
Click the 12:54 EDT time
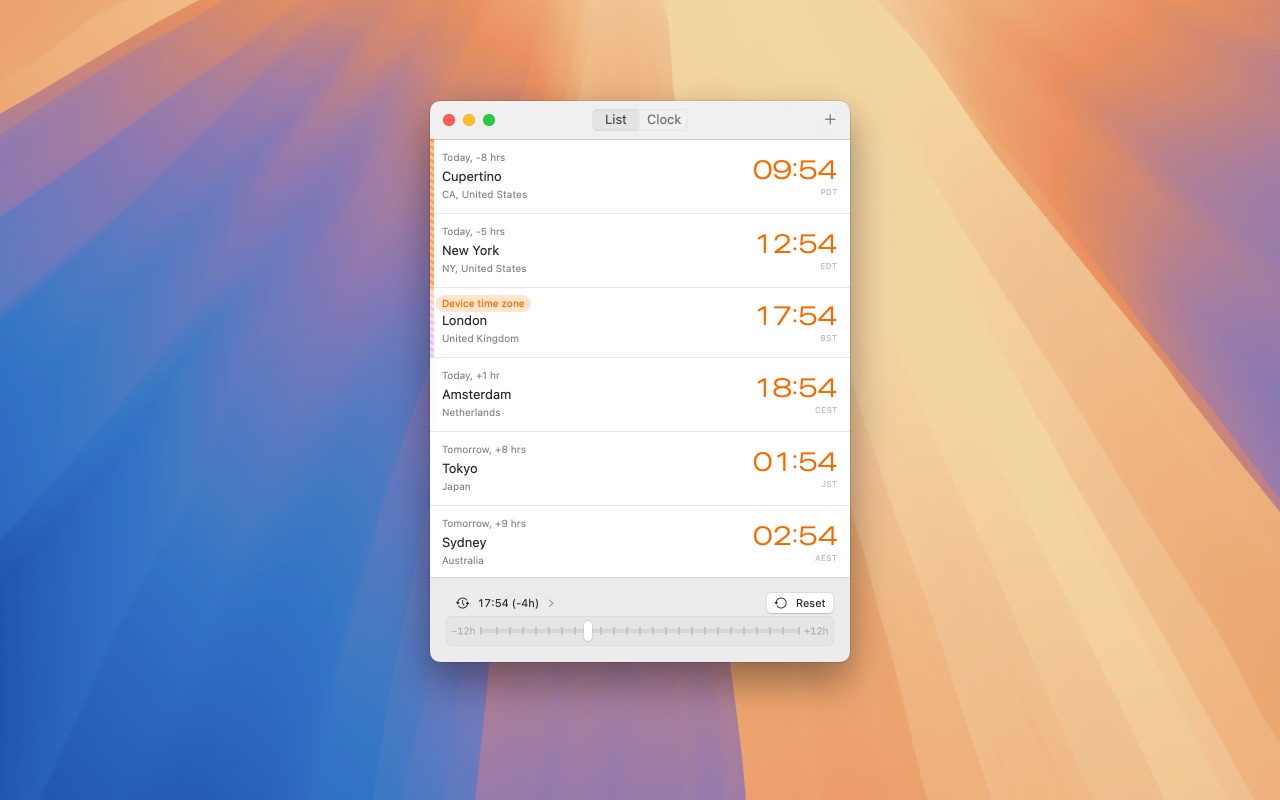[x=797, y=244]
